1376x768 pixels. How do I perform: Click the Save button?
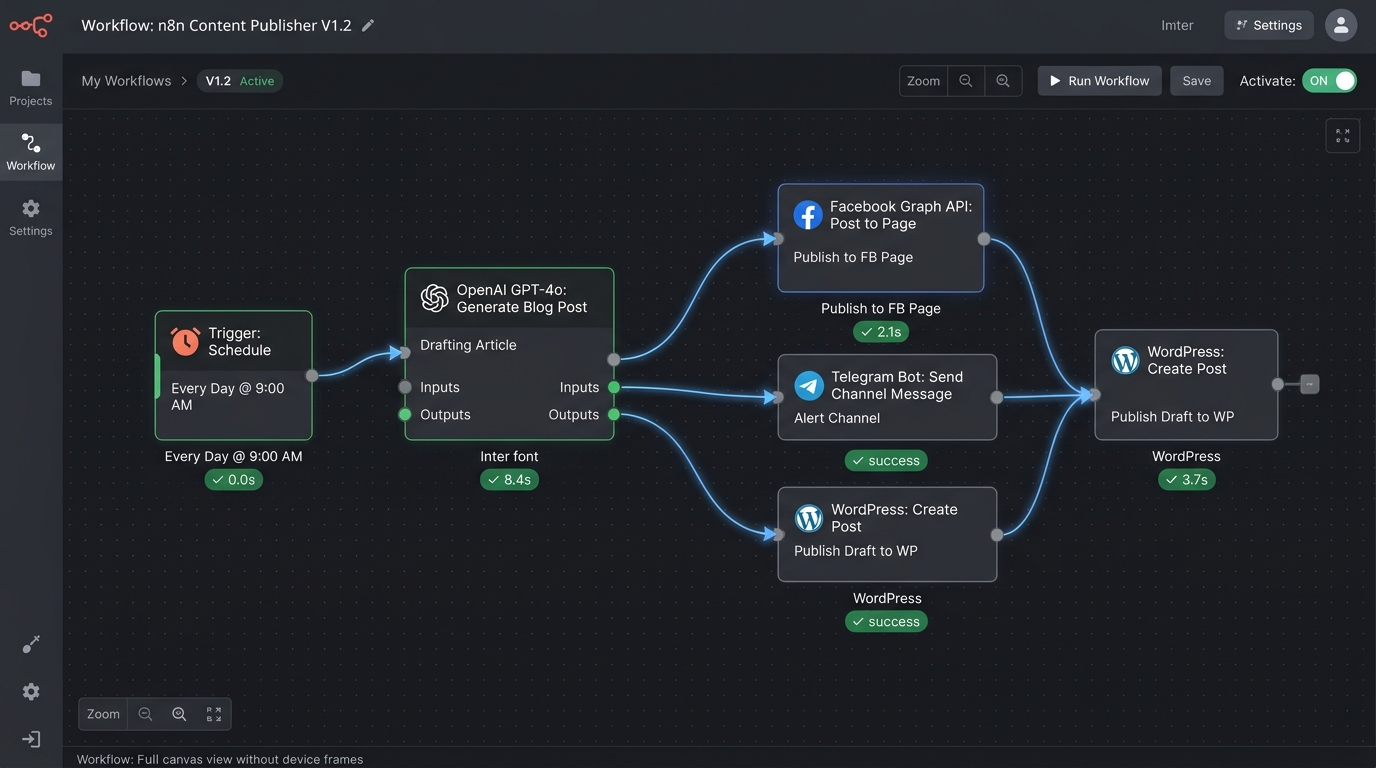[x=1197, y=81]
